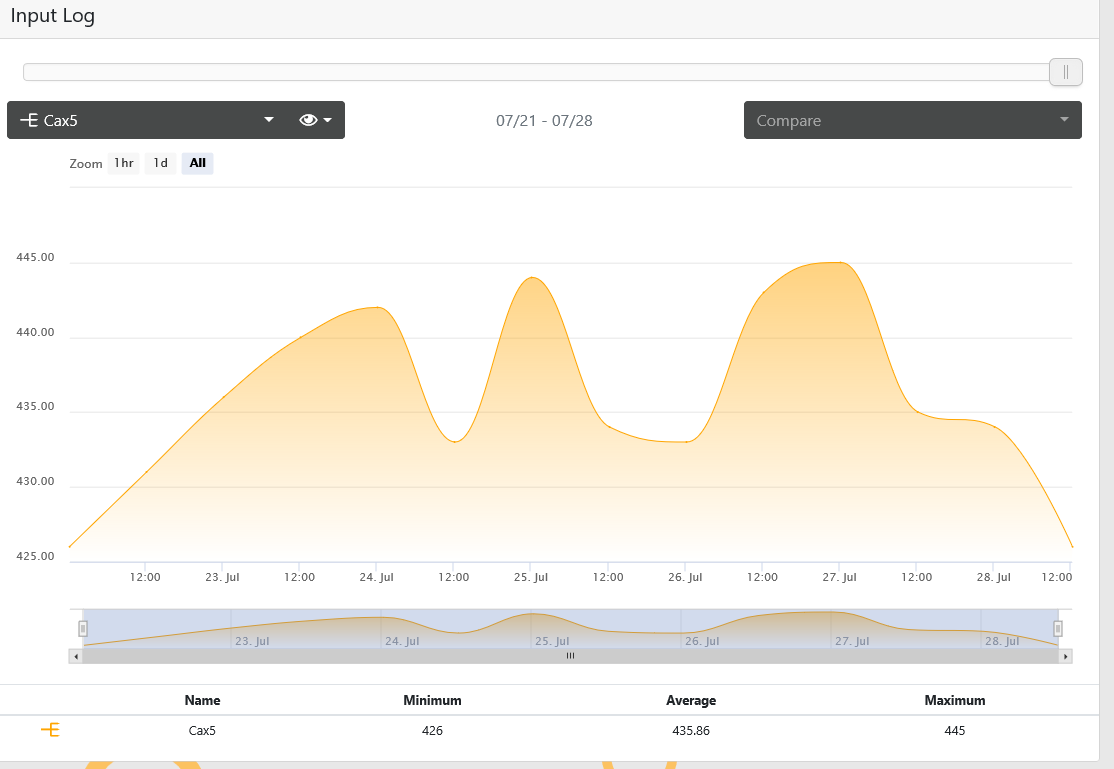Viewport: 1114px width, 769px height.
Task: Click the top date range slider handle
Action: click(1065, 72)
